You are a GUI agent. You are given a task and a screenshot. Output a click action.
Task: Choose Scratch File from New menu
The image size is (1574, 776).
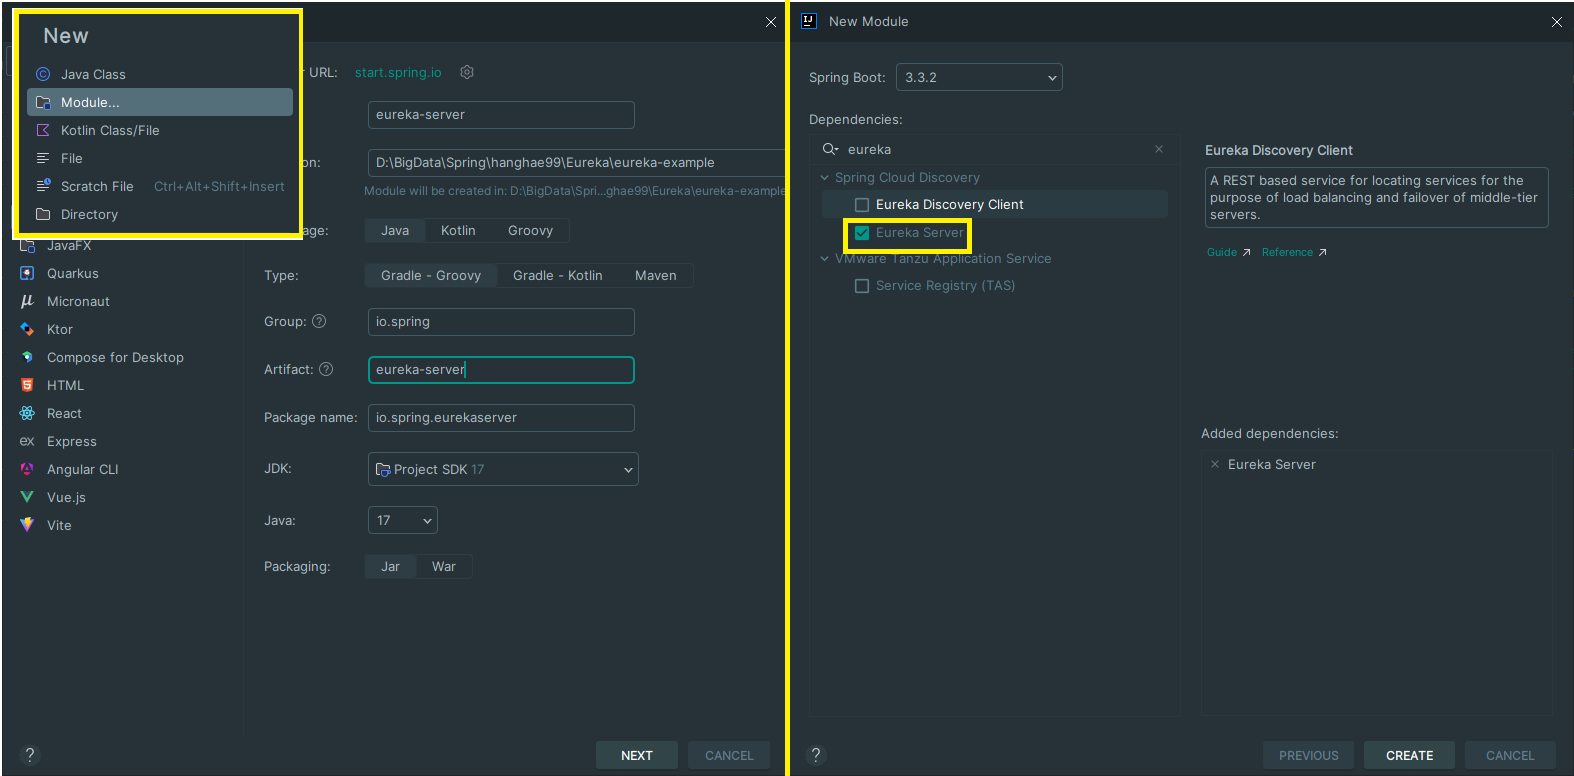(x=160, y=186)
